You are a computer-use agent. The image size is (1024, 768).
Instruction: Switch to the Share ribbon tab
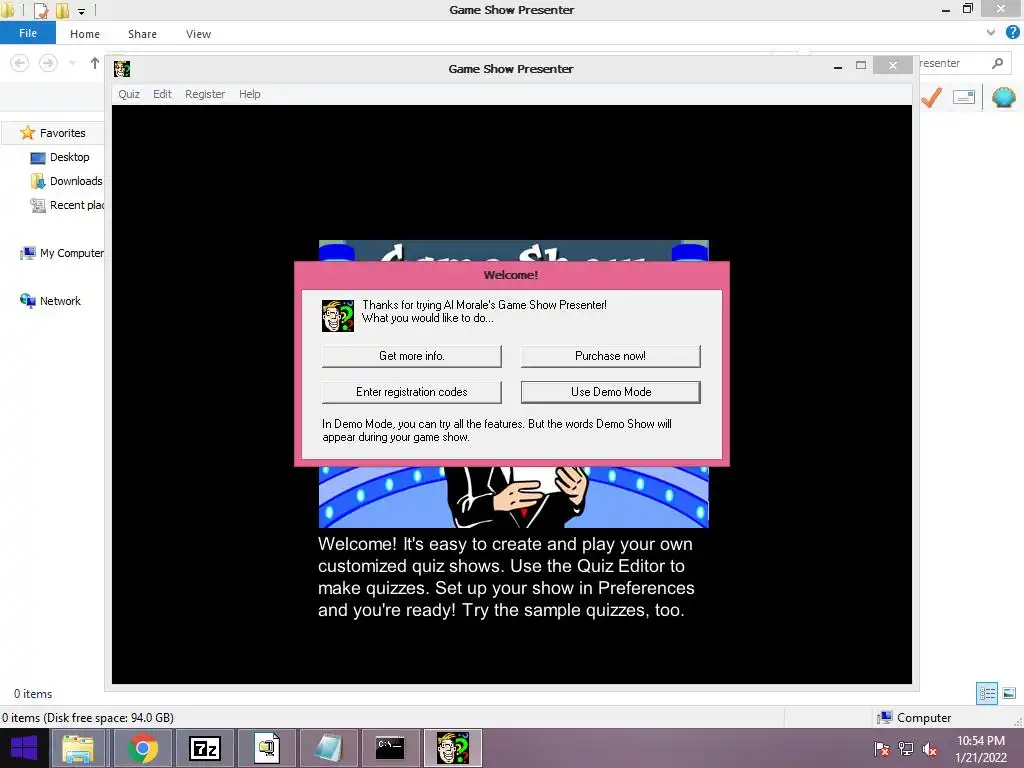click(142, 34)
